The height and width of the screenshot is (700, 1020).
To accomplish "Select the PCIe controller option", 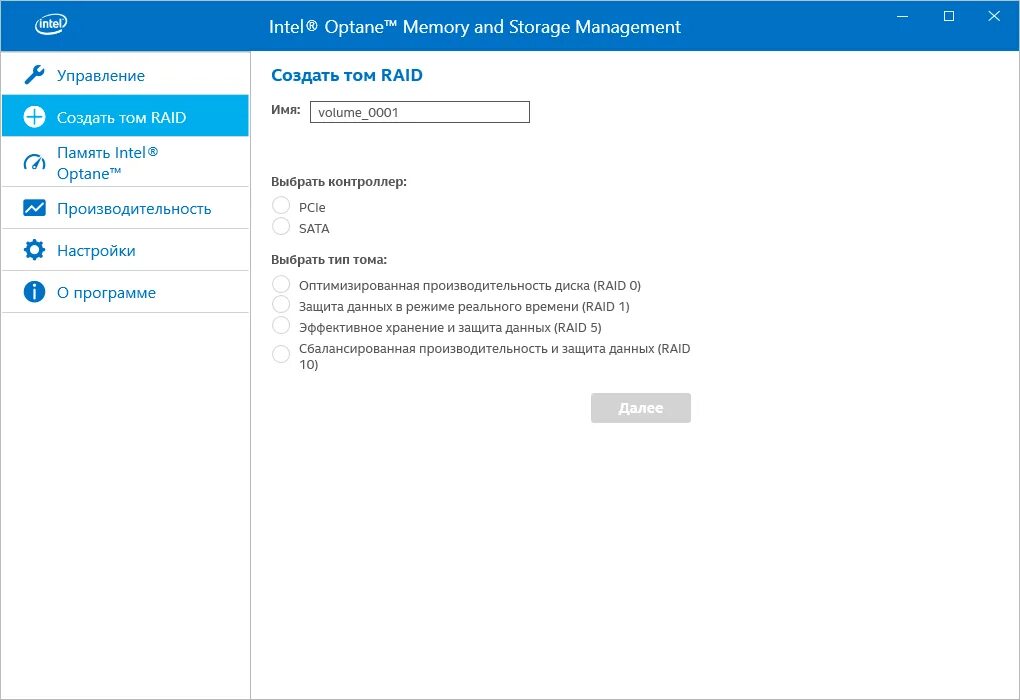I will click(x=281, y=206).
